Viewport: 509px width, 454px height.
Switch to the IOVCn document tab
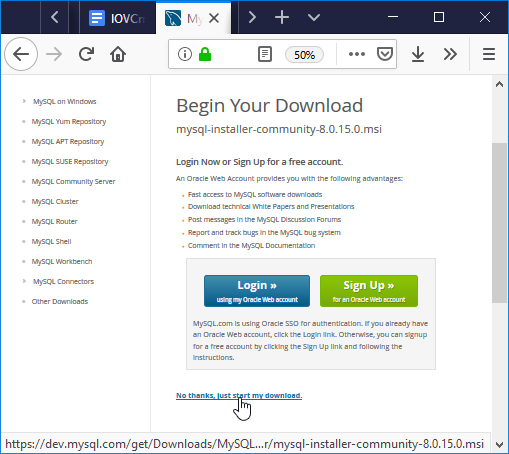(x=117, y=18)
